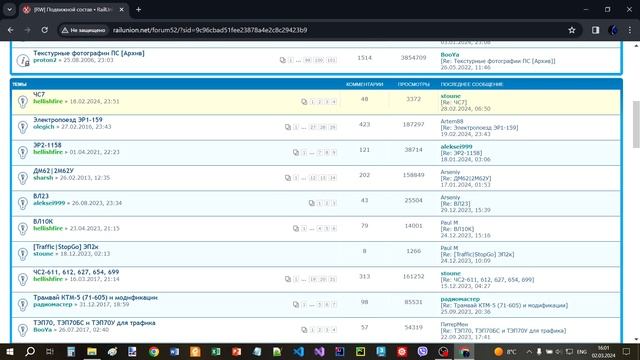Open author hellishfire profile in ЧС7 row
The width and height of the screenshot is (640, 360).
48,101
